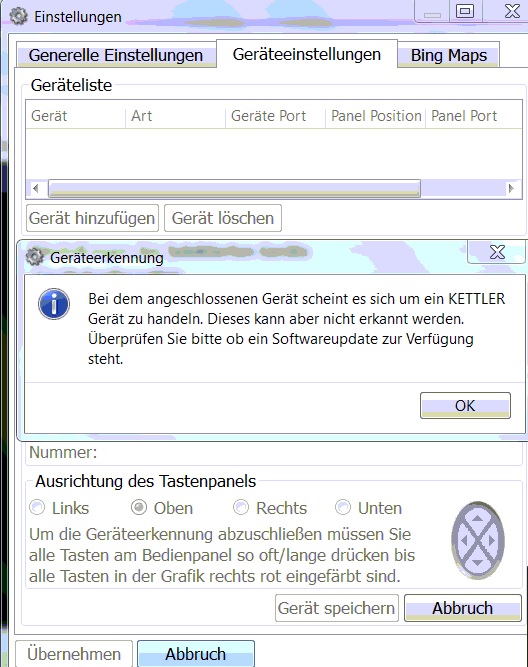Maximize the Einstellungen window
The width and height of the screenshot is (528, 667).
[465, 11]
